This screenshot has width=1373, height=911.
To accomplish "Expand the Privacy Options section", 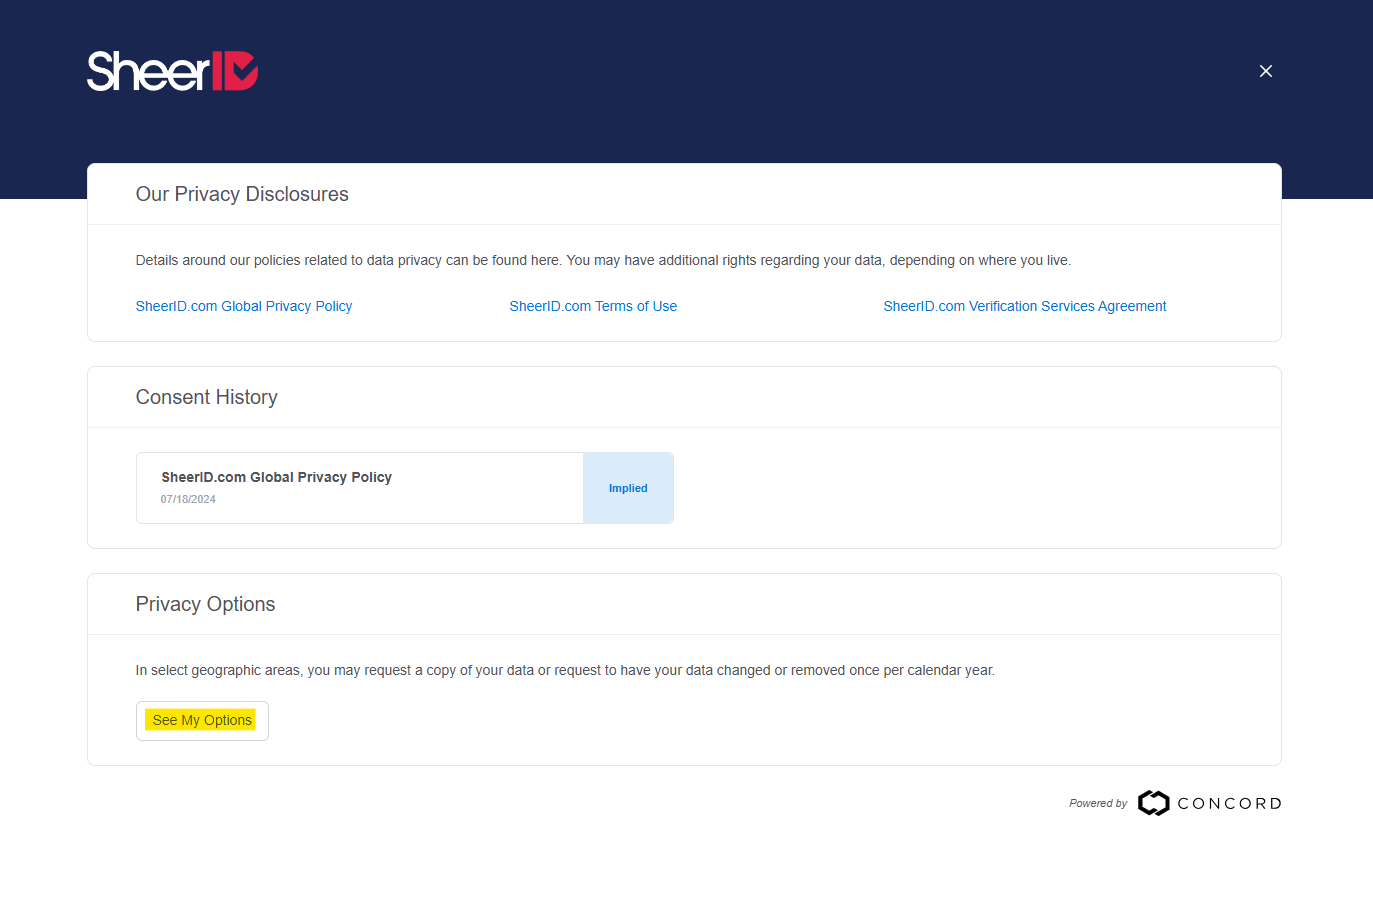I will [205, 604].
